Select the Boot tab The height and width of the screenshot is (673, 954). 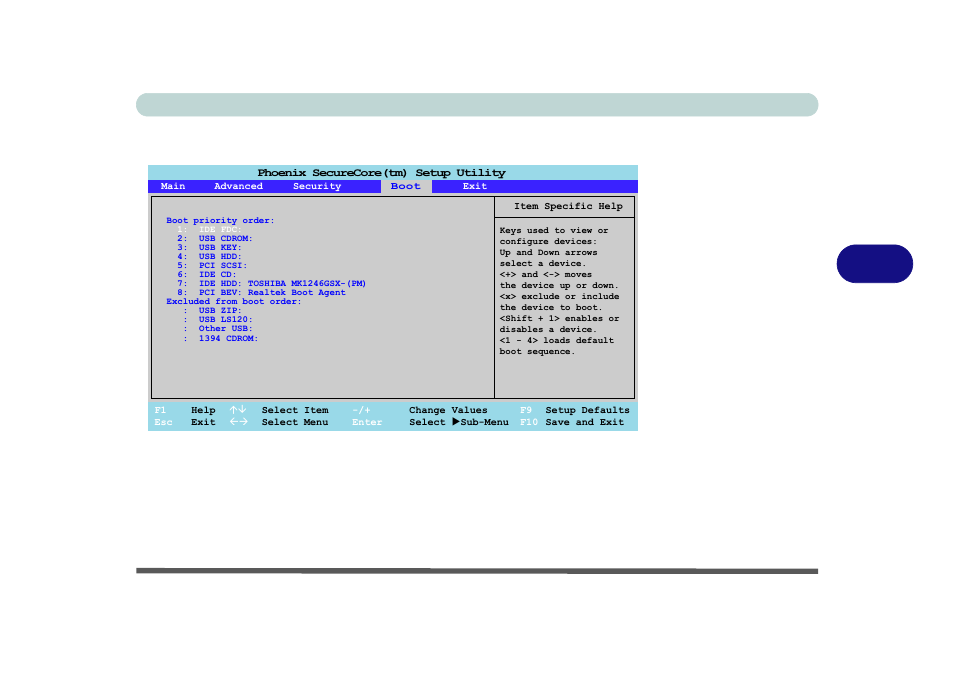406,186
